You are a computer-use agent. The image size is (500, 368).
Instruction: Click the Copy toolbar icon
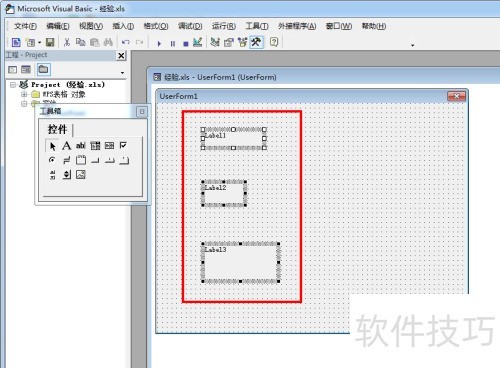(81, 42)
